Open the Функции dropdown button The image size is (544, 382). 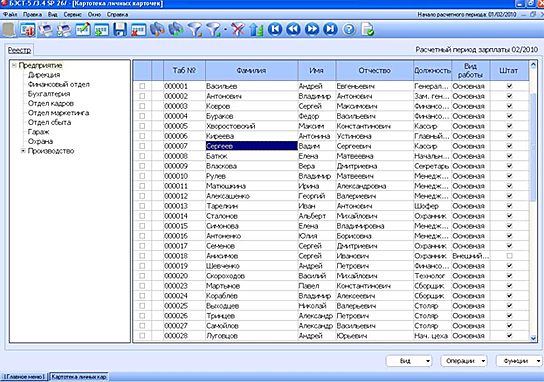pos(519,361)
